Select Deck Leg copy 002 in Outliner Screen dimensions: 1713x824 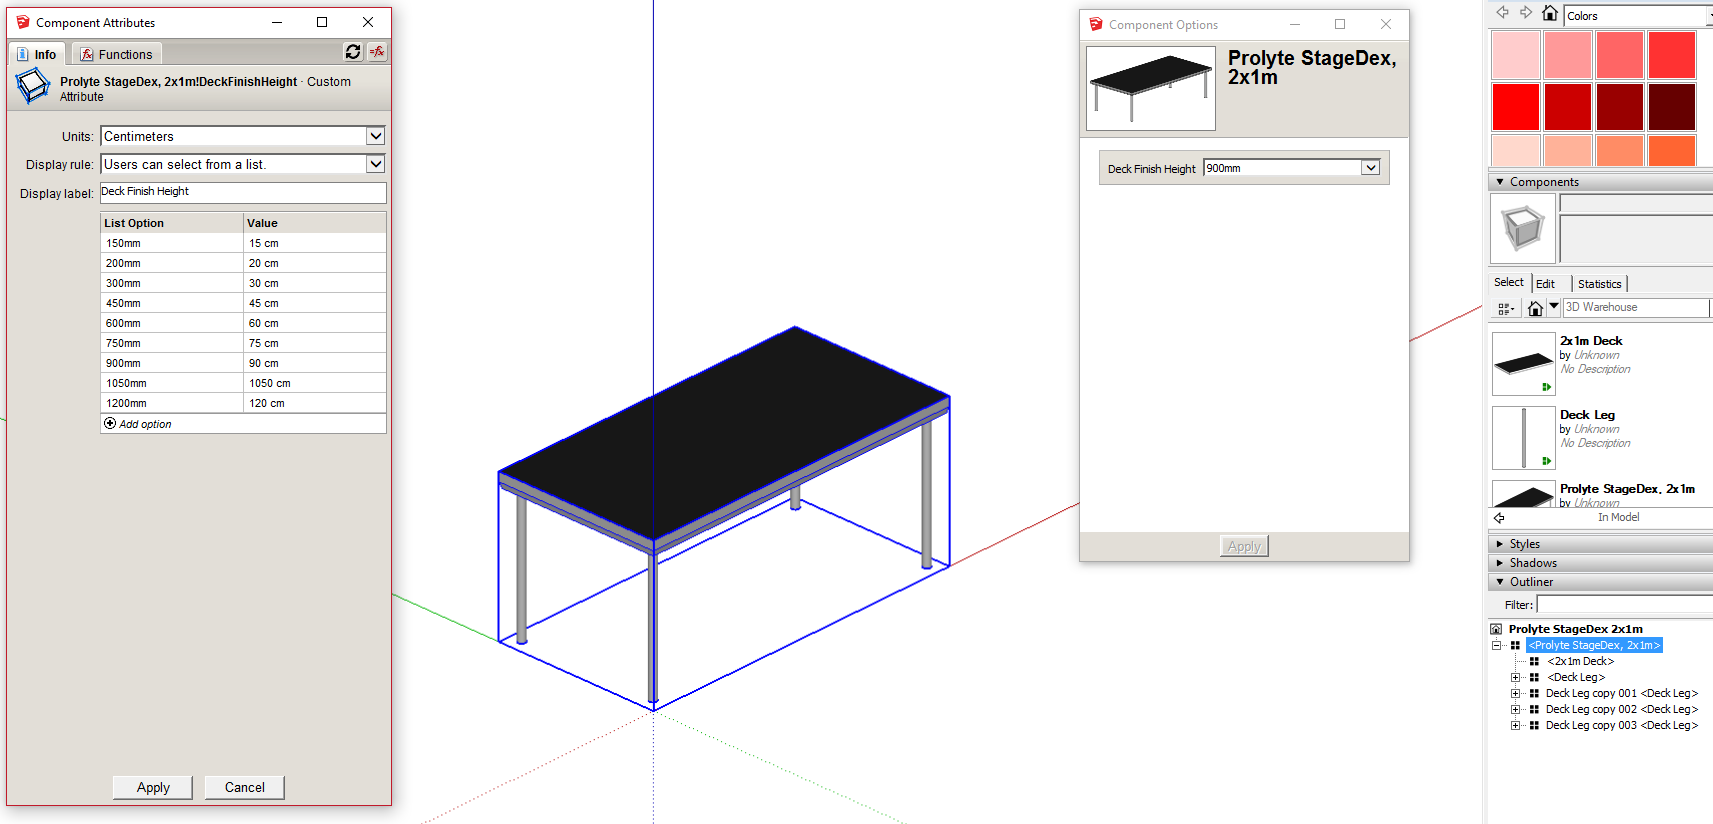[x=1621, y=709]
